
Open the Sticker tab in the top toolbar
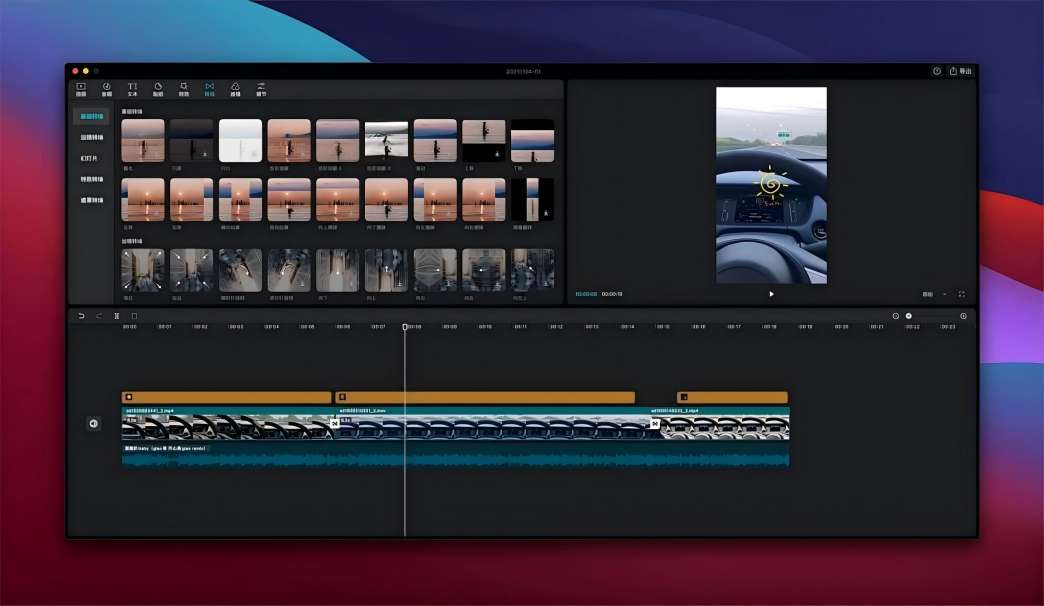point(158,89)
